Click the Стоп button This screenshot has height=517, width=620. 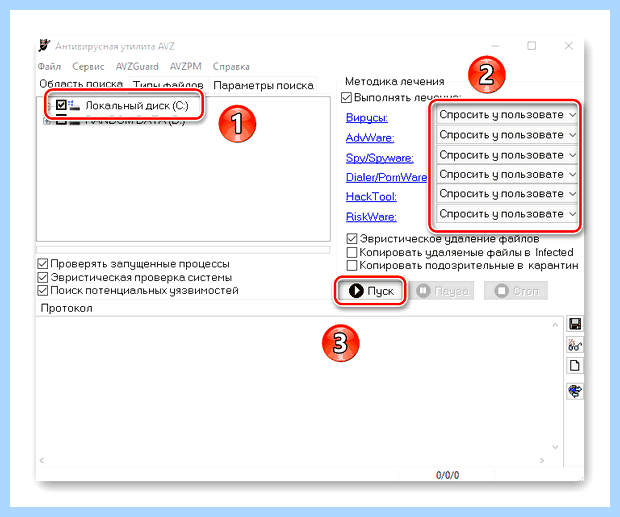(516, 291)
